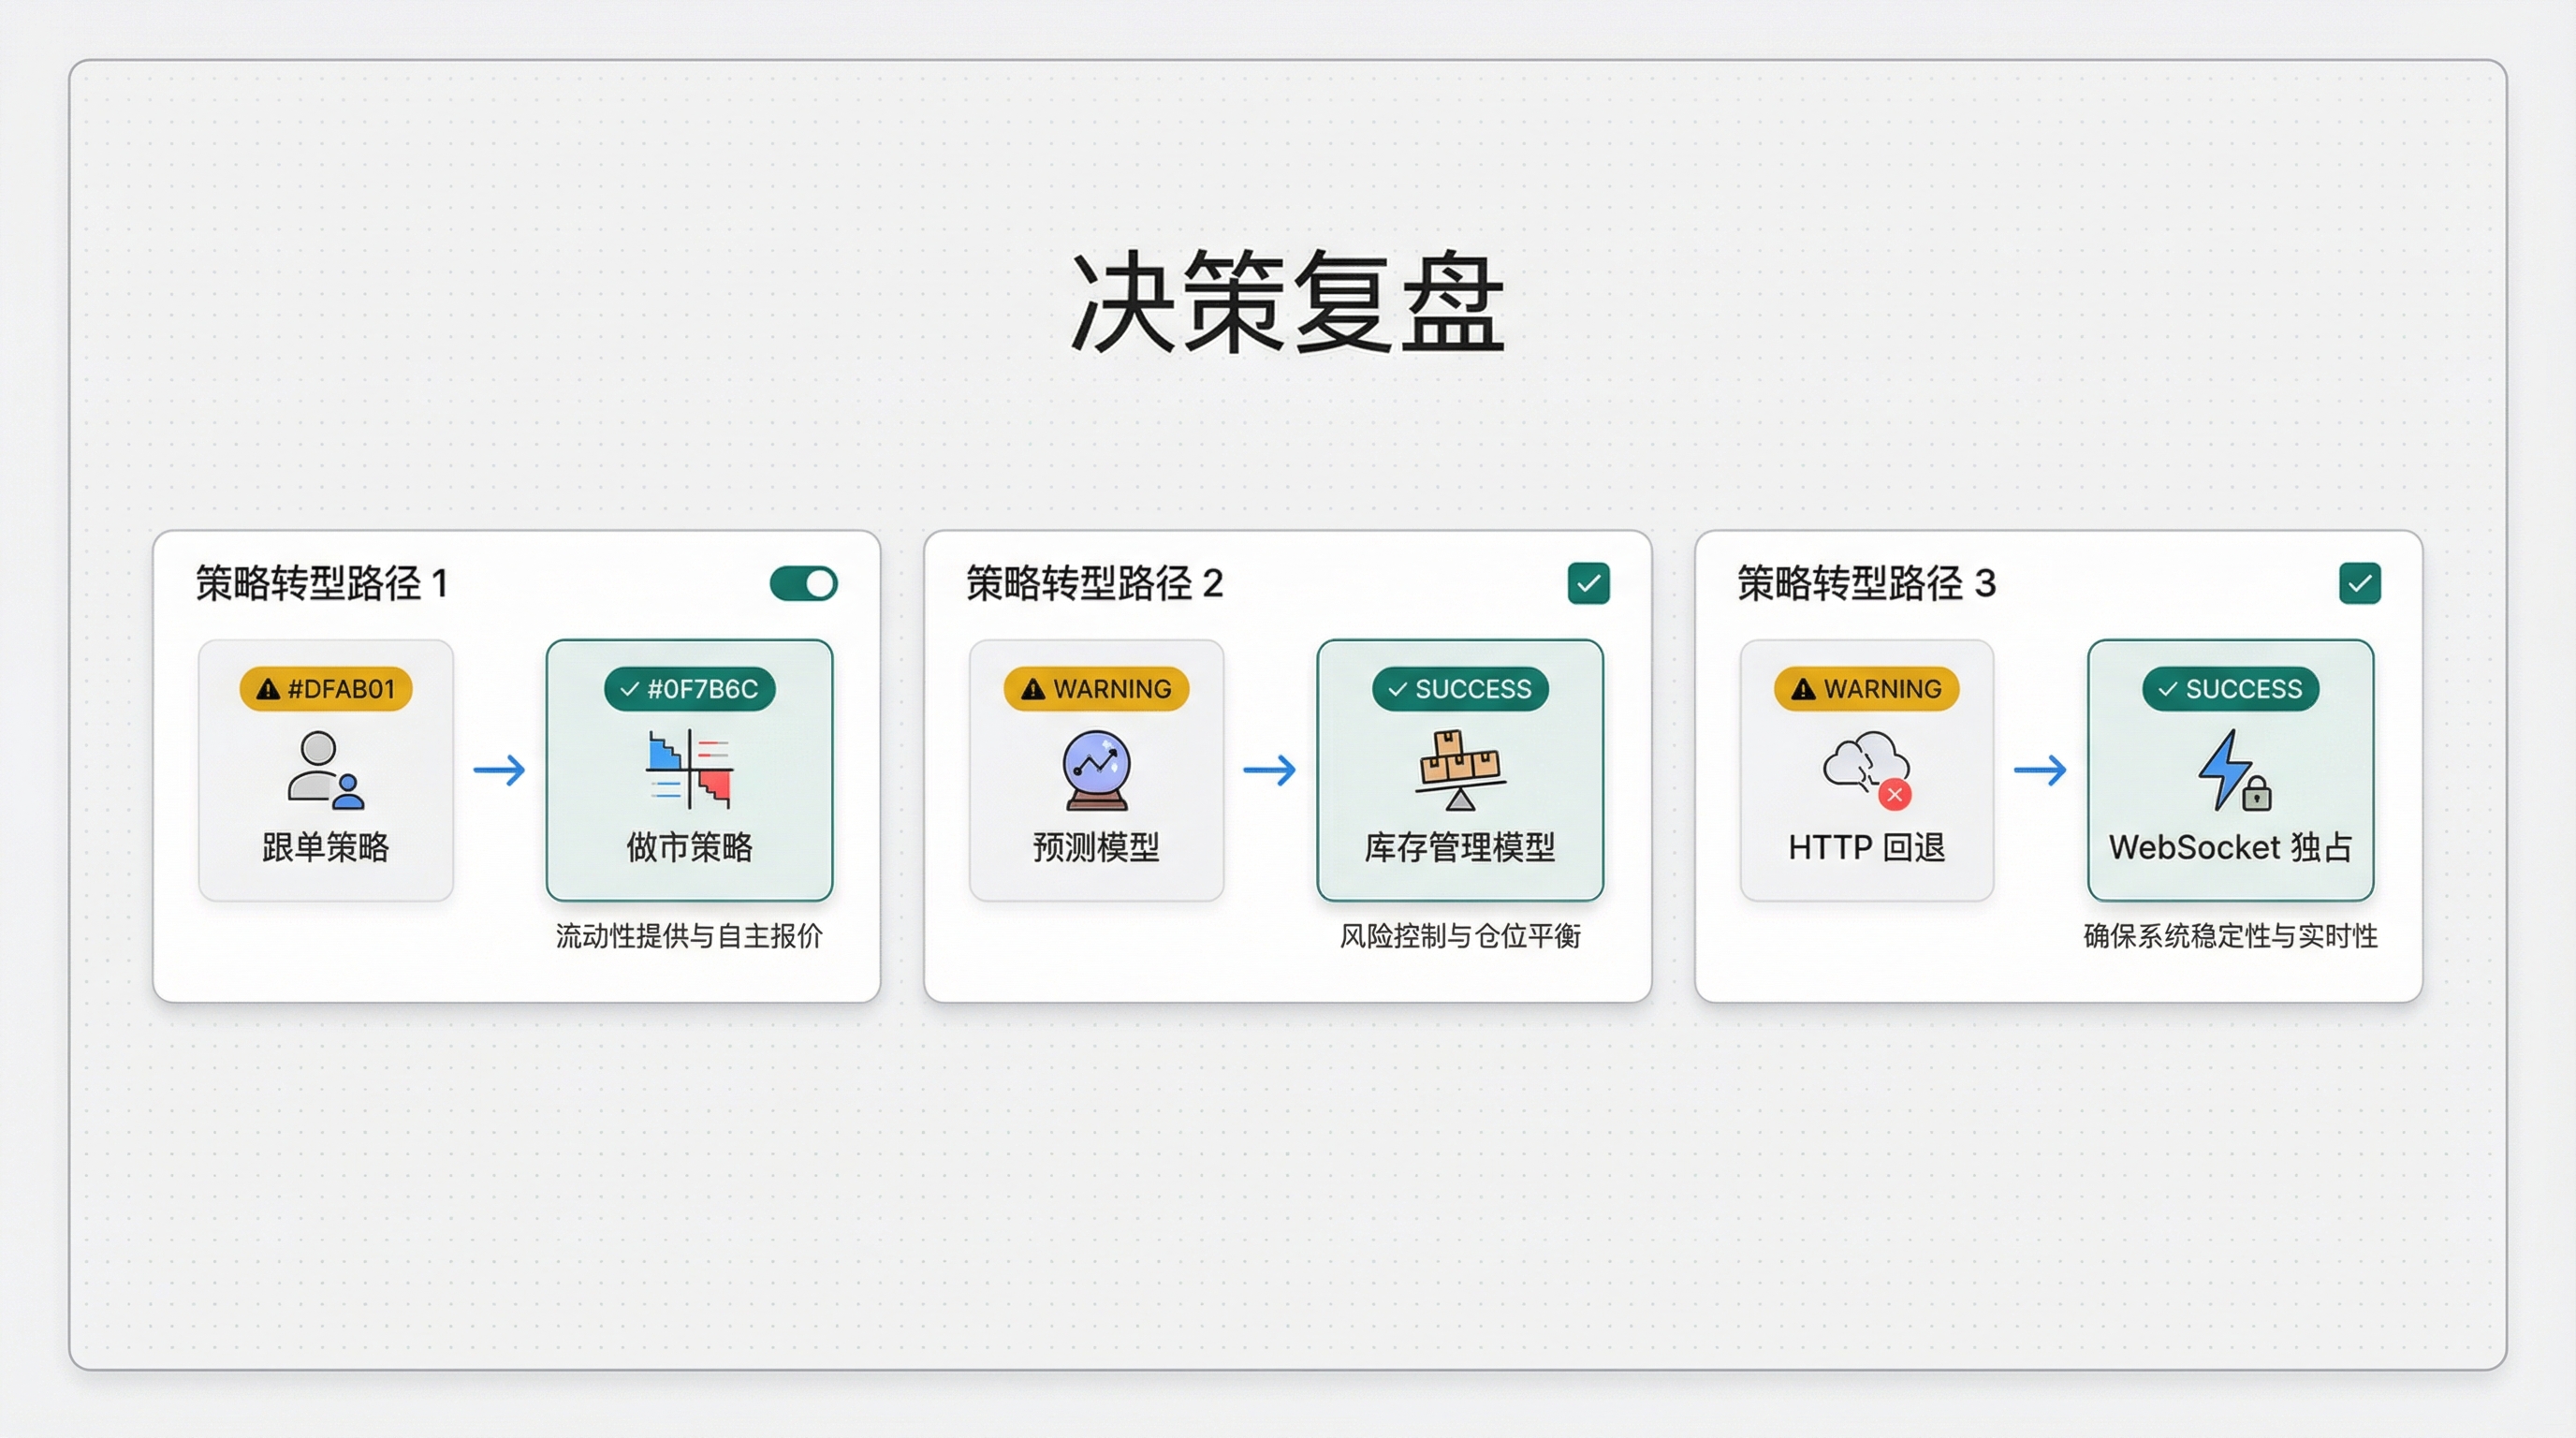Viewport: 2576px width, 1438px height.
Task: Select the WebSocket 独占 card
Action: [x=2230, y=846]
